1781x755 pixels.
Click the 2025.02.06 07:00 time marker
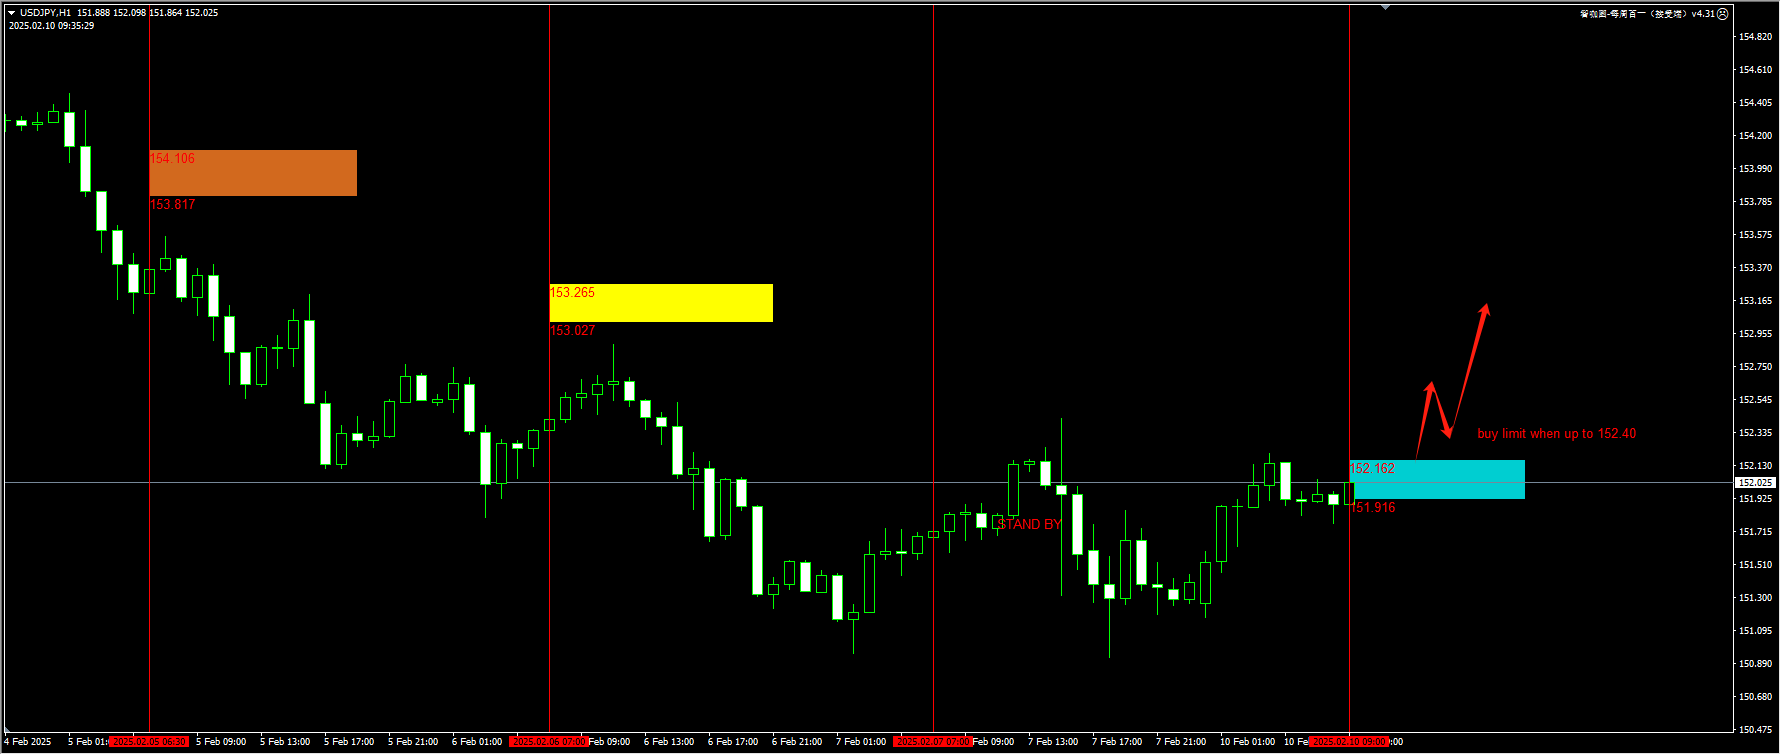549,742
